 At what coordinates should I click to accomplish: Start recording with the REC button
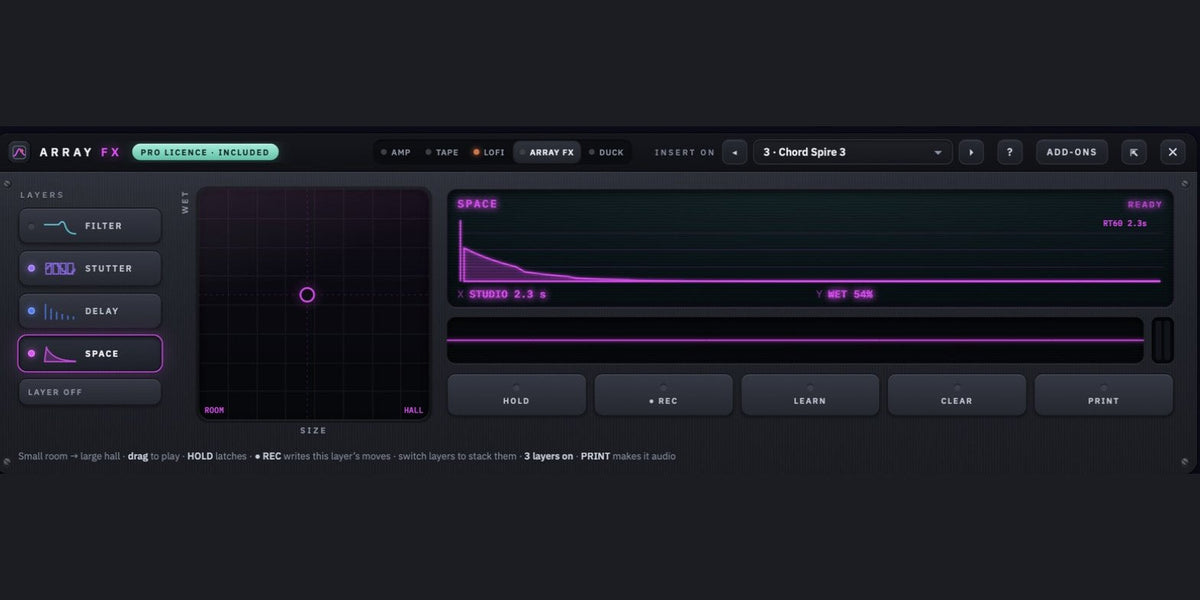[x=663, y=395]
